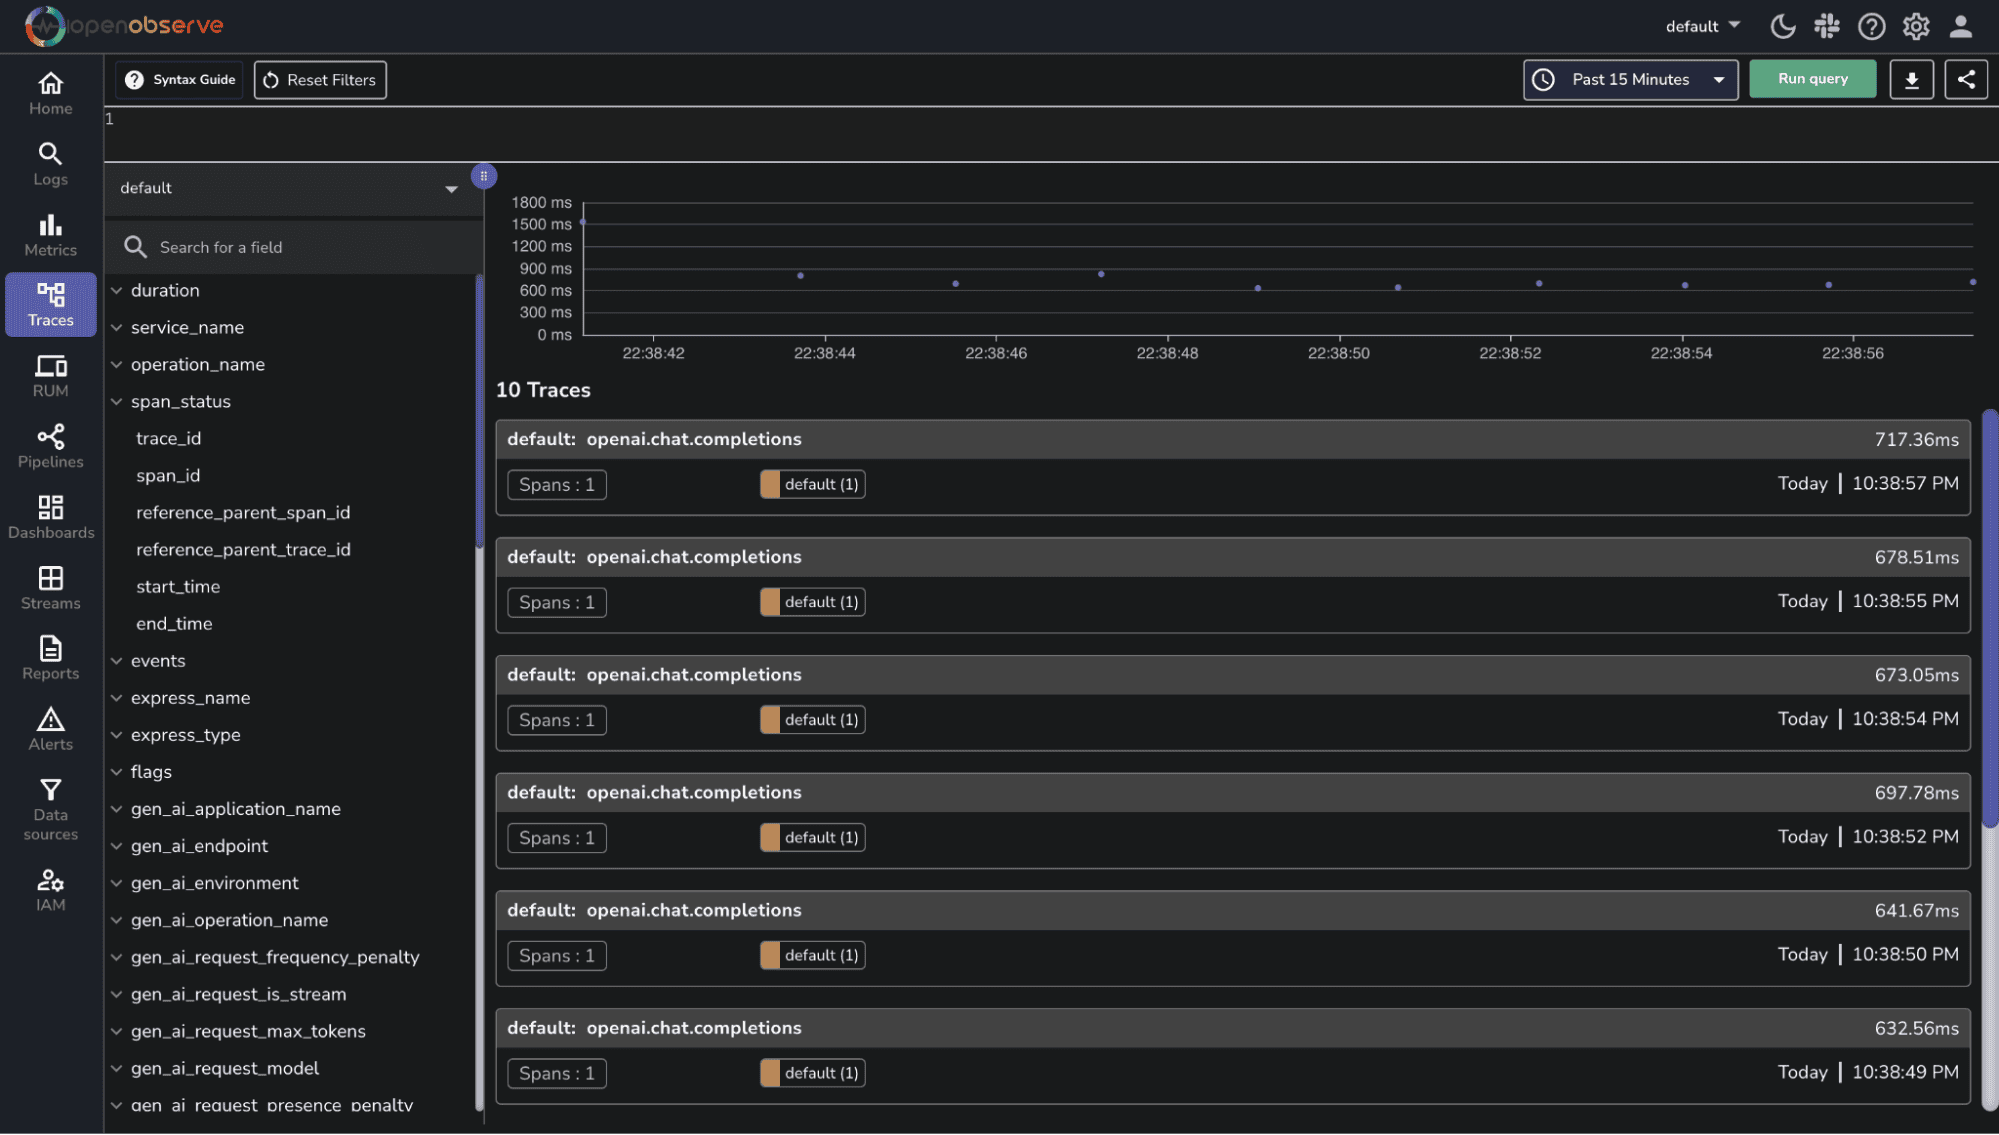
Task: Collapse field list with splitter handle
Action: tap(484, 176)
